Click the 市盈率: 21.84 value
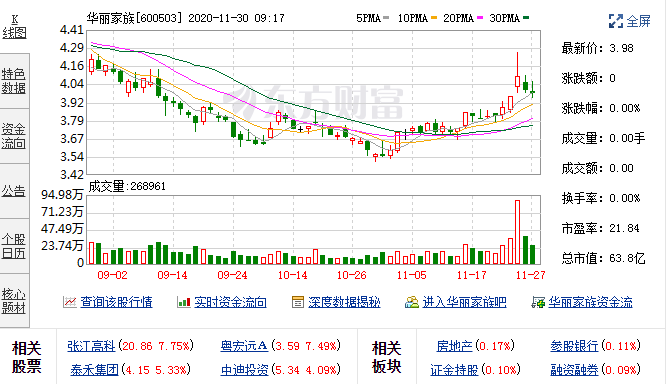Image resolution: width=666 pixels, height=384 pixels. point(624,229)
